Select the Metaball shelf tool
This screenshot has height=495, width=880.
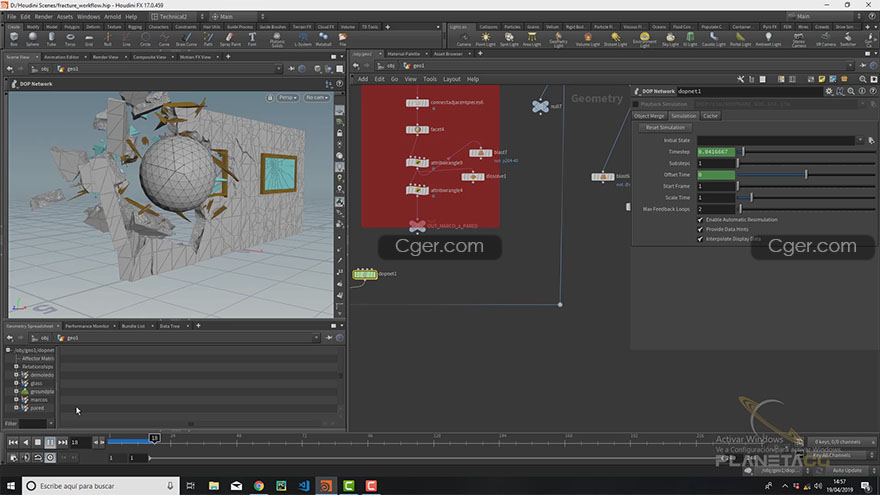[323, 39]
